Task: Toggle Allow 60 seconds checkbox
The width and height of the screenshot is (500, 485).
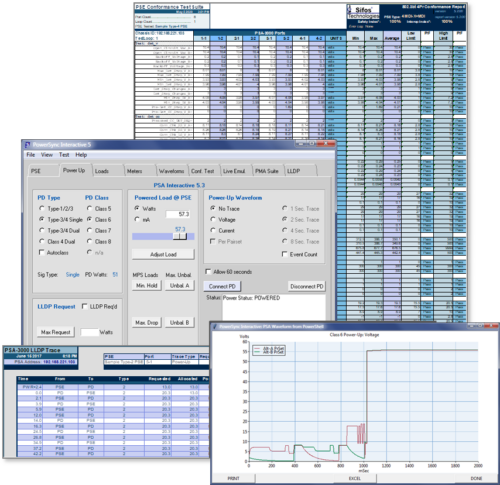Action: [208, 272]
